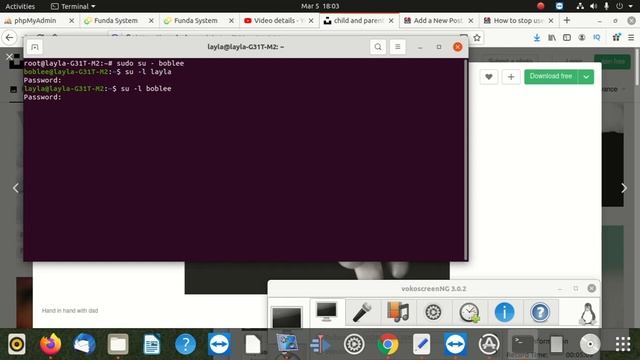Open a new browser tab

(567, 20)
